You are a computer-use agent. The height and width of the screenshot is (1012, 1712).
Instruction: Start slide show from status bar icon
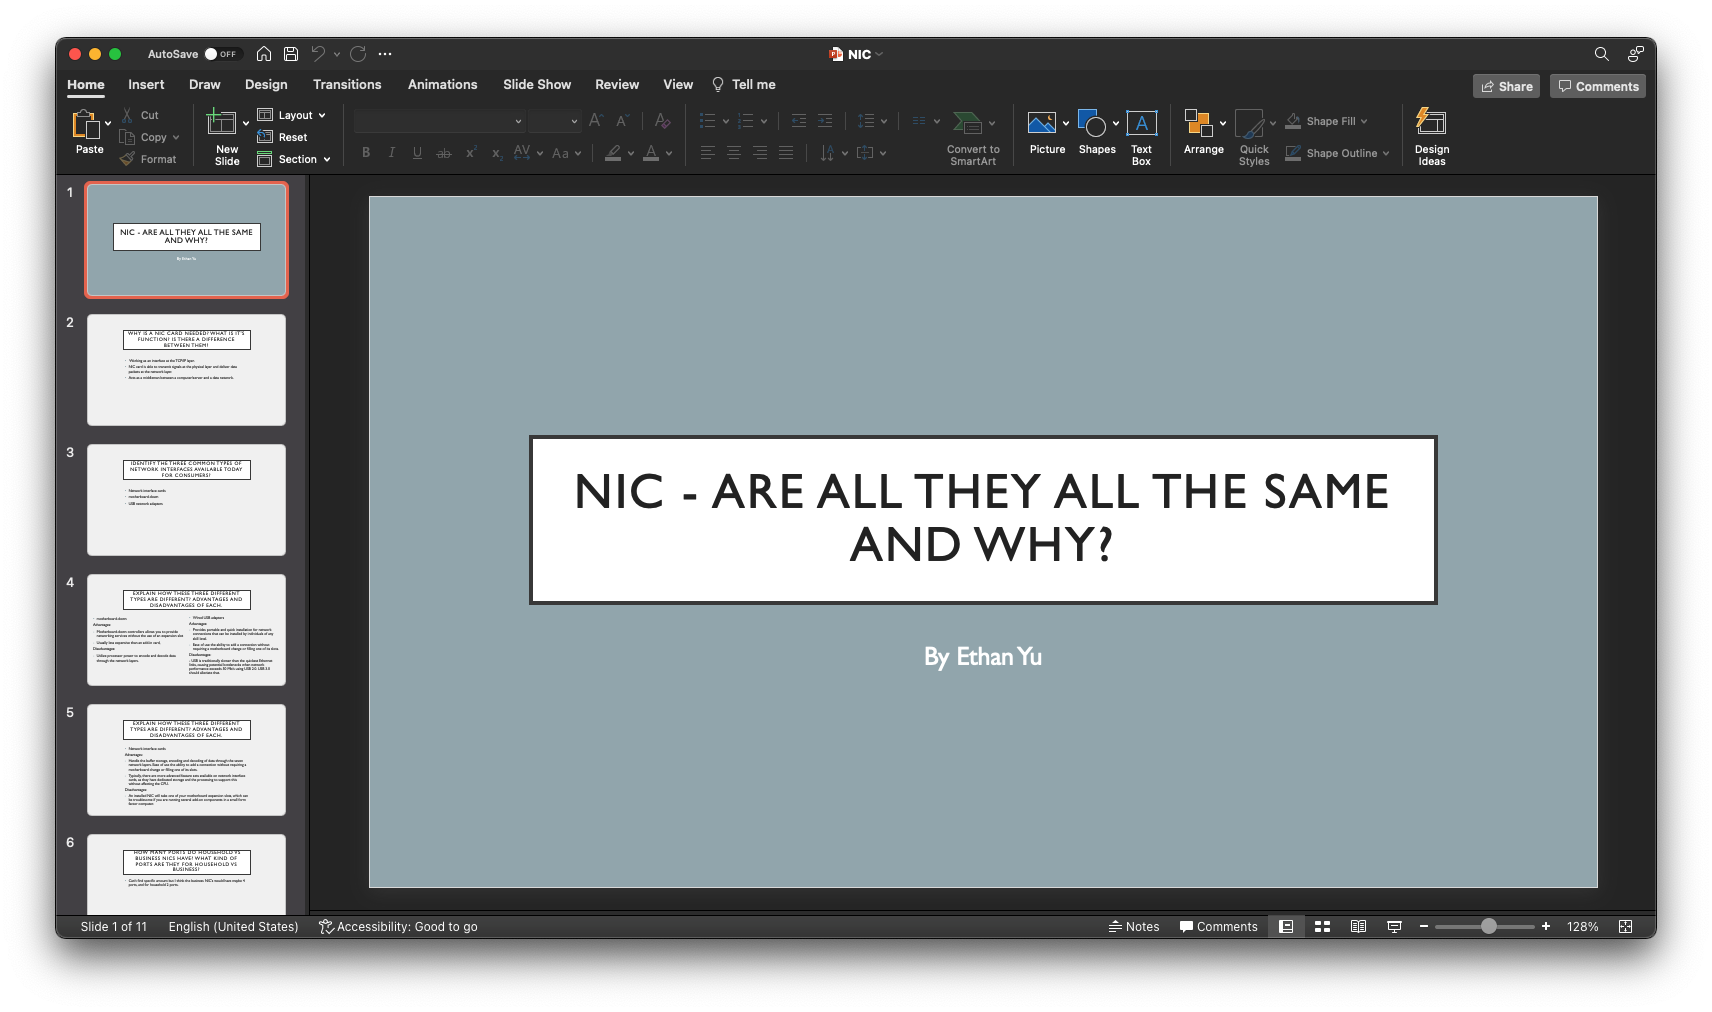pos(1394,927)
